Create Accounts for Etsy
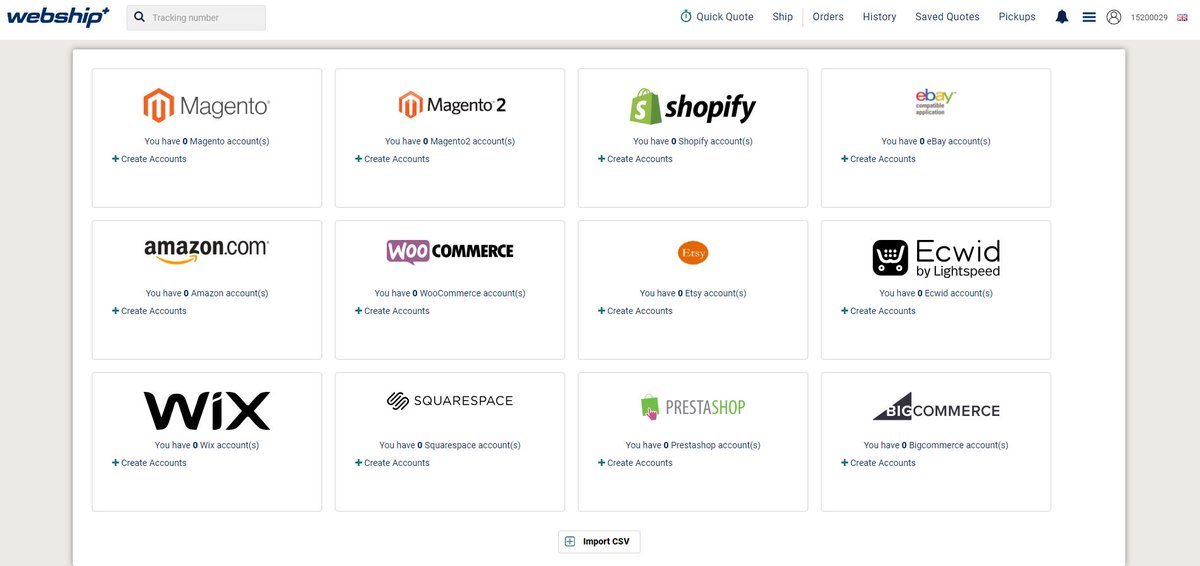Viewport: 1200px width, 566px height. [636, 311]
